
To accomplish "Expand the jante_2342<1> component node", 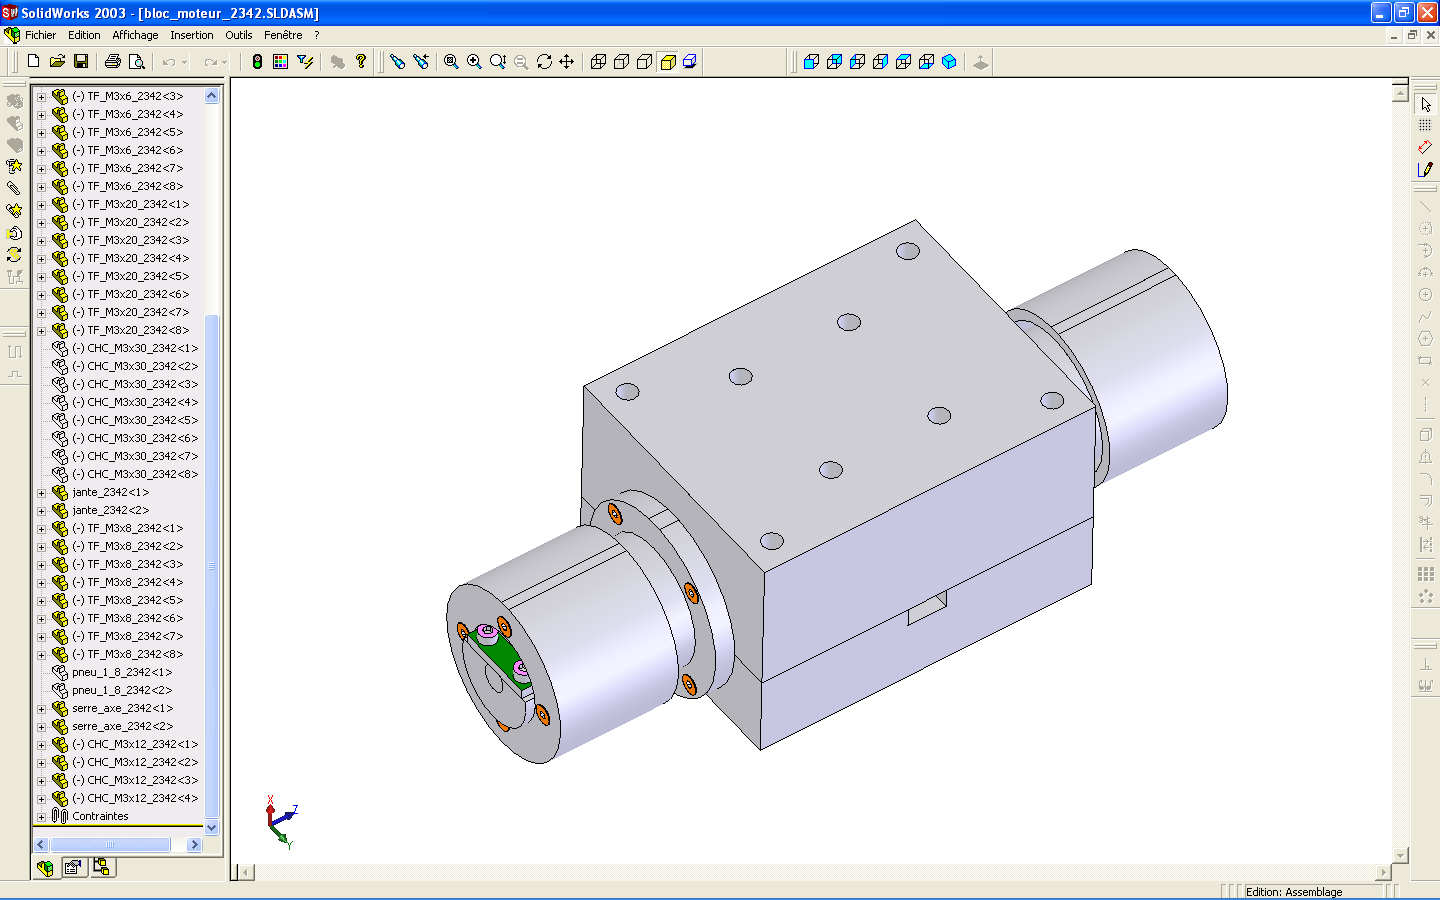I will tap(41, 493).
